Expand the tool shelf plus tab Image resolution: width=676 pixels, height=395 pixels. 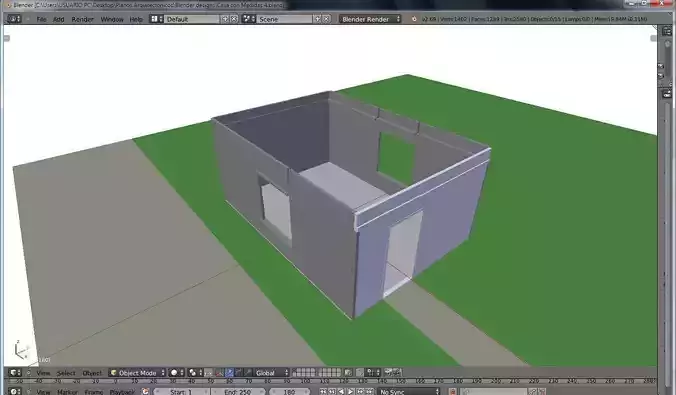click(6, 38)
